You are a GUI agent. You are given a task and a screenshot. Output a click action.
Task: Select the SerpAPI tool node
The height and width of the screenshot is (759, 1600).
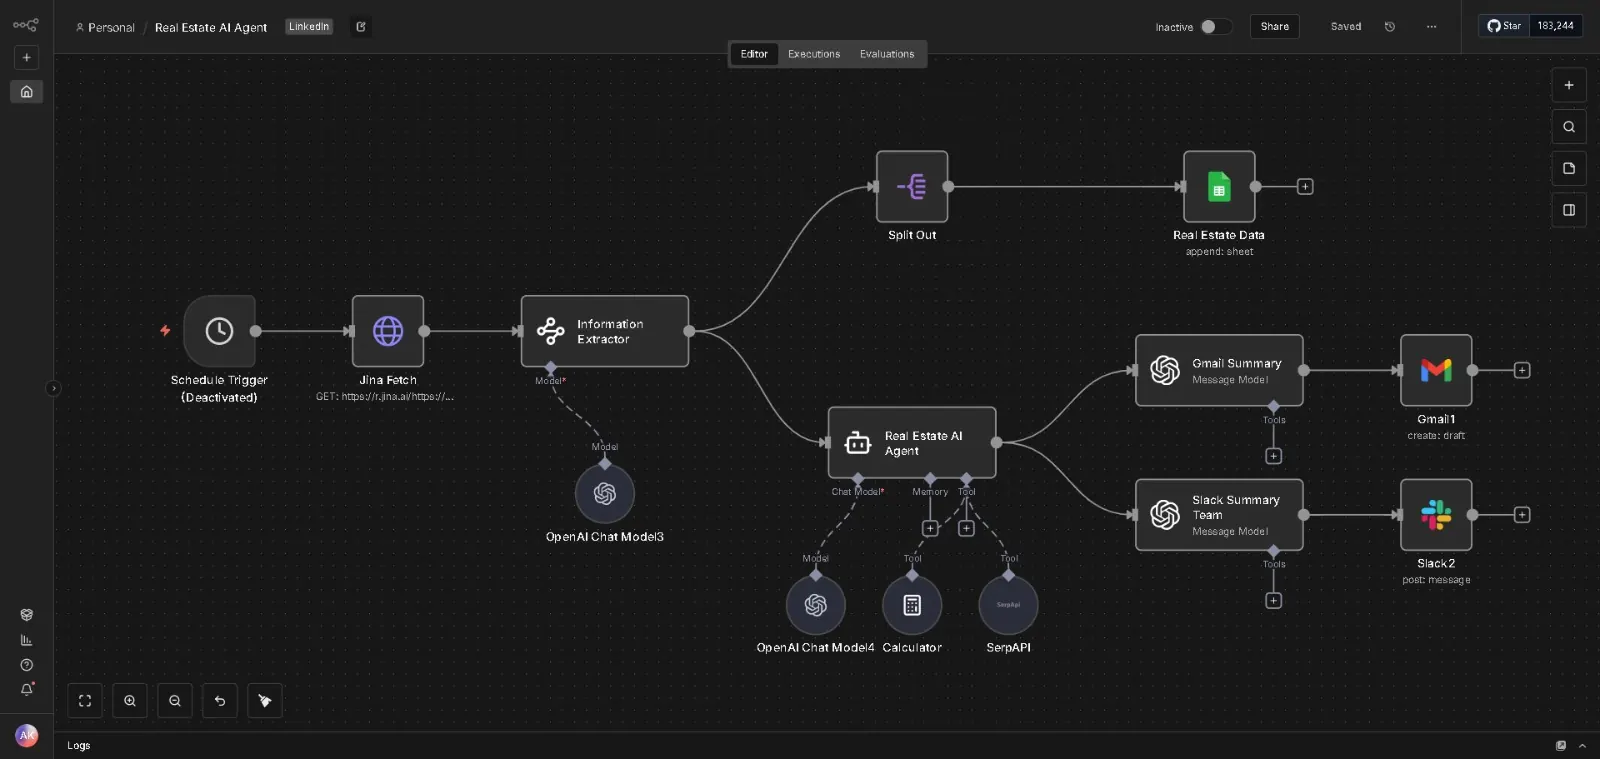click(1008, 605)
